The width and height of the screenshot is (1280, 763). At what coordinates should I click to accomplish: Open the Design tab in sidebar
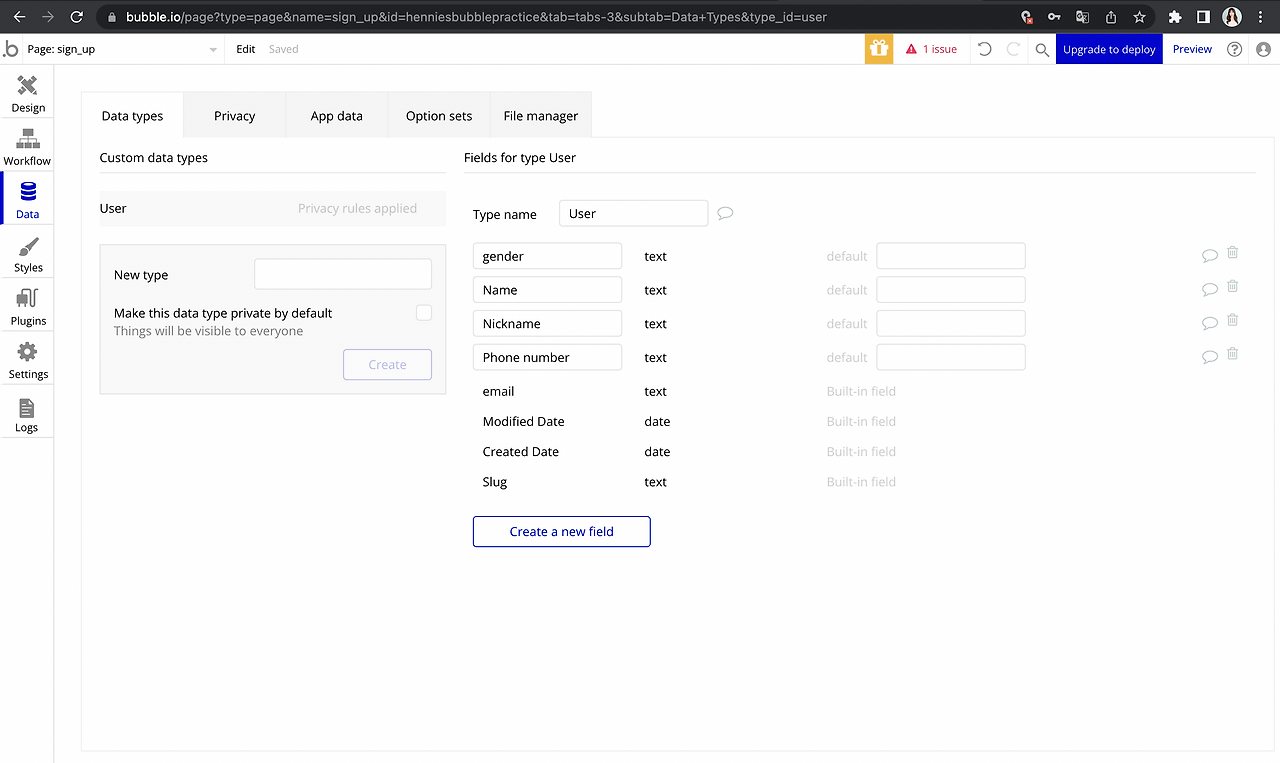point(28,94)
